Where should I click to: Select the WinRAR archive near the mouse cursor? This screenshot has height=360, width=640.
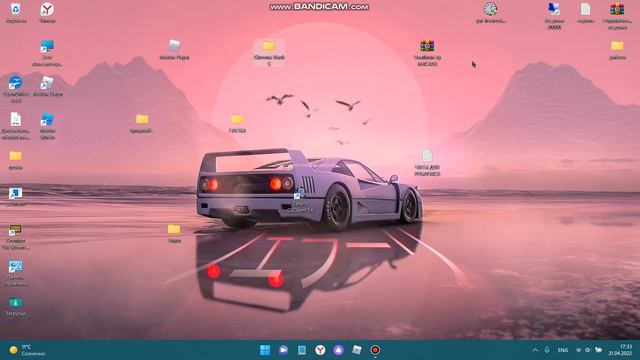[427, 53]
